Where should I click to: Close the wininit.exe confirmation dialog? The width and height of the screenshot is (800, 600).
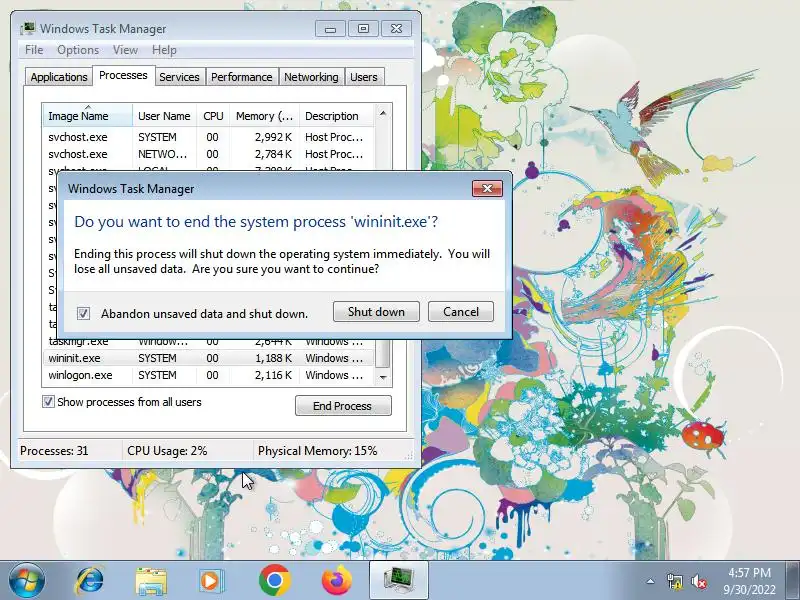487,189
